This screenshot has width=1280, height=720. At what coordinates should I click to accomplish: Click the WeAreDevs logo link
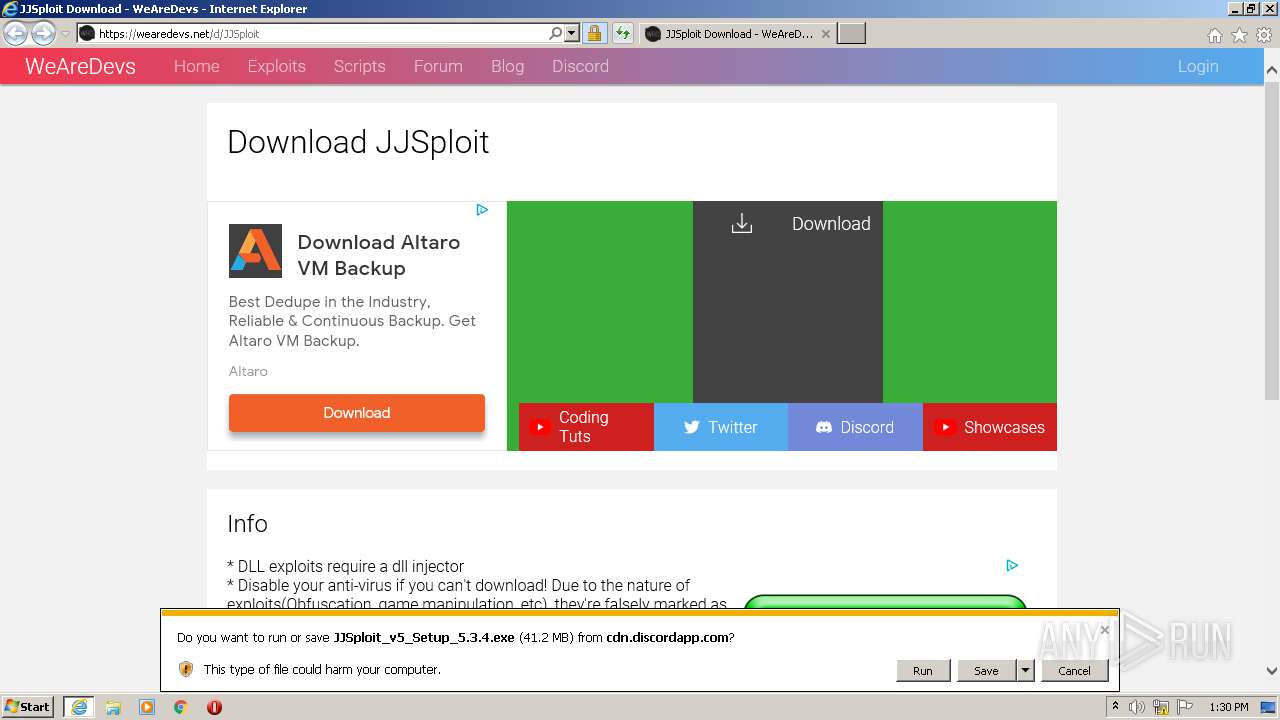(x=80, y=66)
